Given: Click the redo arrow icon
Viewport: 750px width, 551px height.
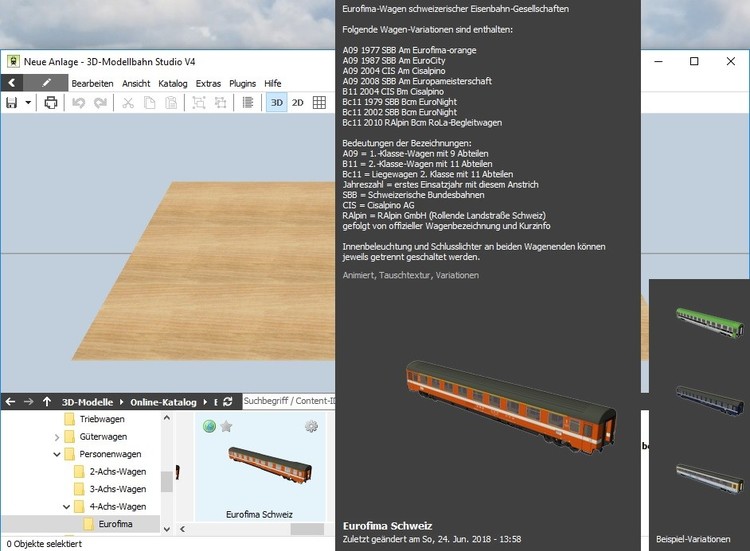Looking at the screenshot, I should tap(100, 102).
